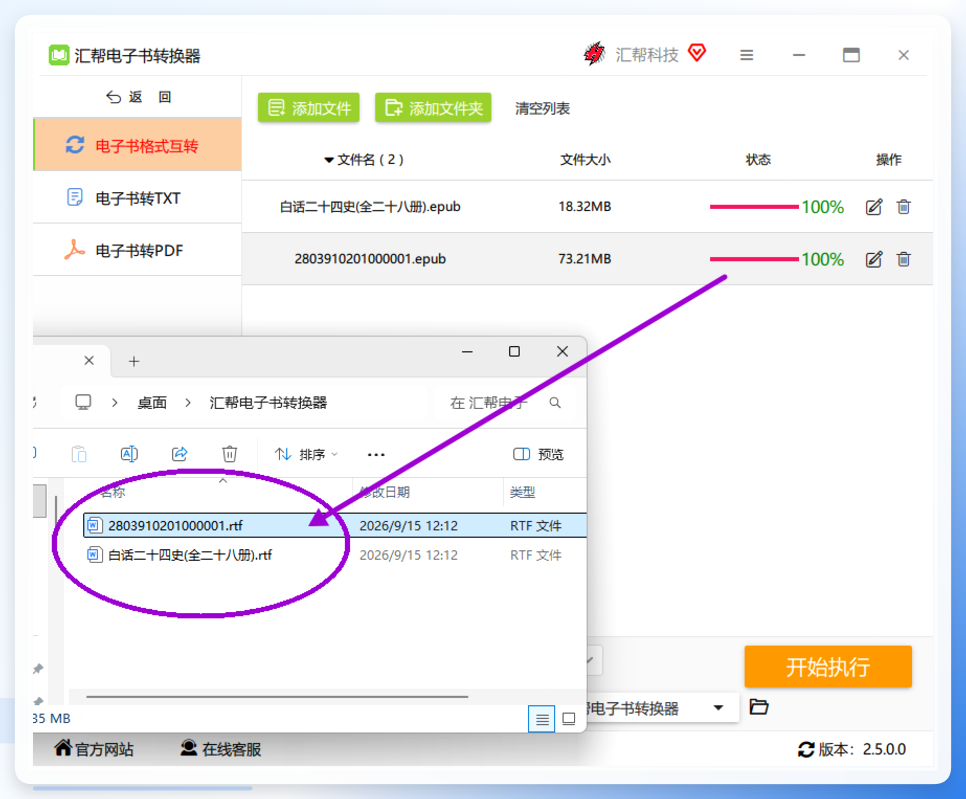Open the Explorer more options ellipsis
Image resolution: width=966 pixels, height=799 pixels.
tap(376, 455)
